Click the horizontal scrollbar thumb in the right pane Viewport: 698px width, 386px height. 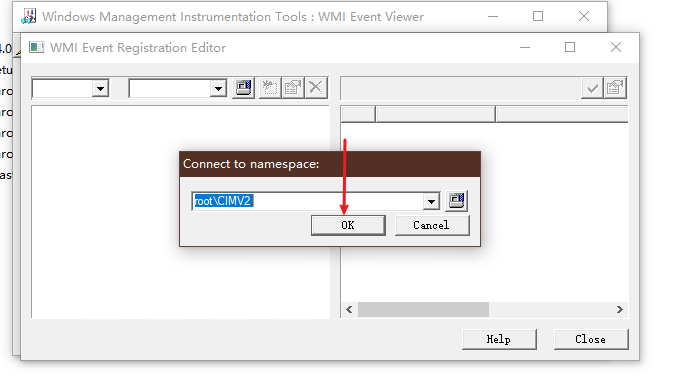pos(423,309)
